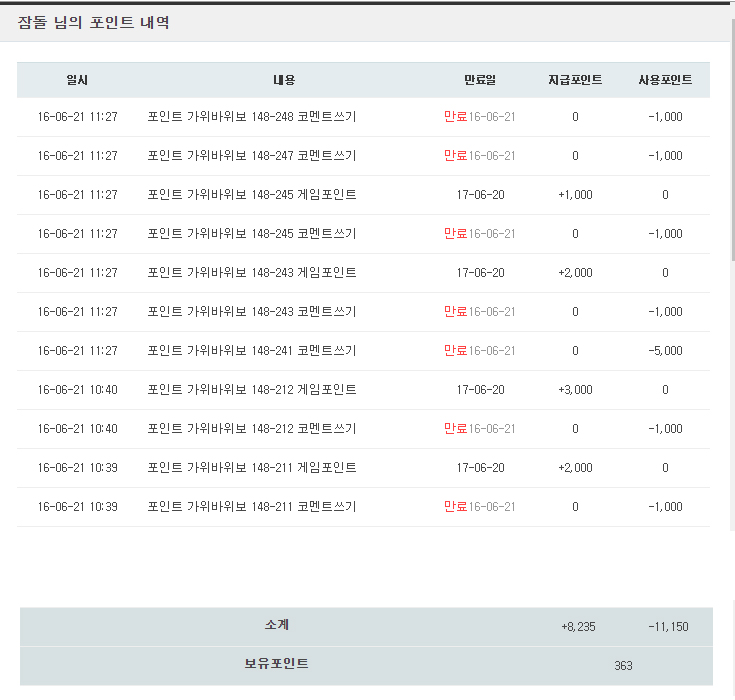Image resolution: width=735 pixels, height=700 pixels.
Task: Click the +8,235 subtotal awarded points
Action: (578, 627)
